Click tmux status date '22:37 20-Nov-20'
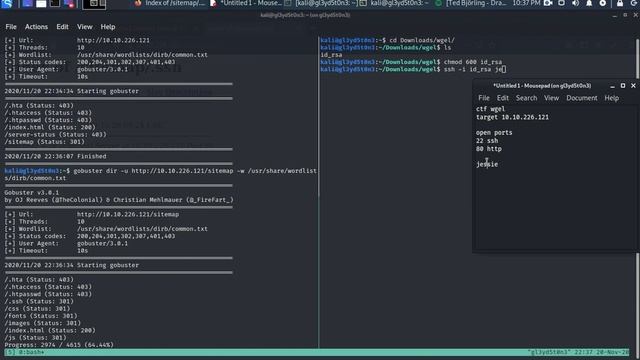Screen dimensions: 640x360 pyautogui.click(x=602, y=352)
